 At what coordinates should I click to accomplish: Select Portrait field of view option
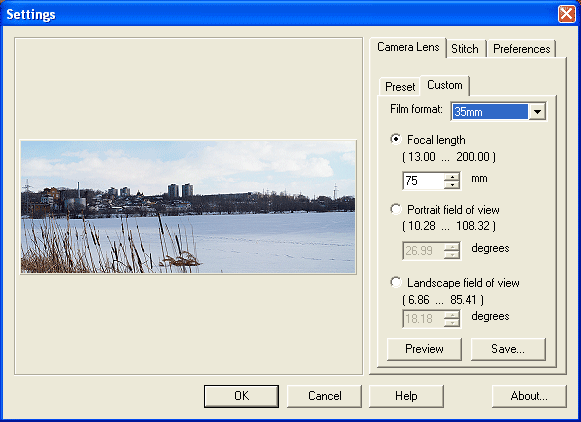point(396,209)
